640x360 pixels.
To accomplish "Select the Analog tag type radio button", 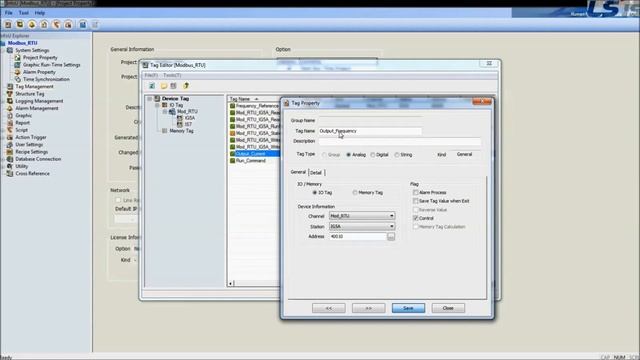I will point(349,155).
